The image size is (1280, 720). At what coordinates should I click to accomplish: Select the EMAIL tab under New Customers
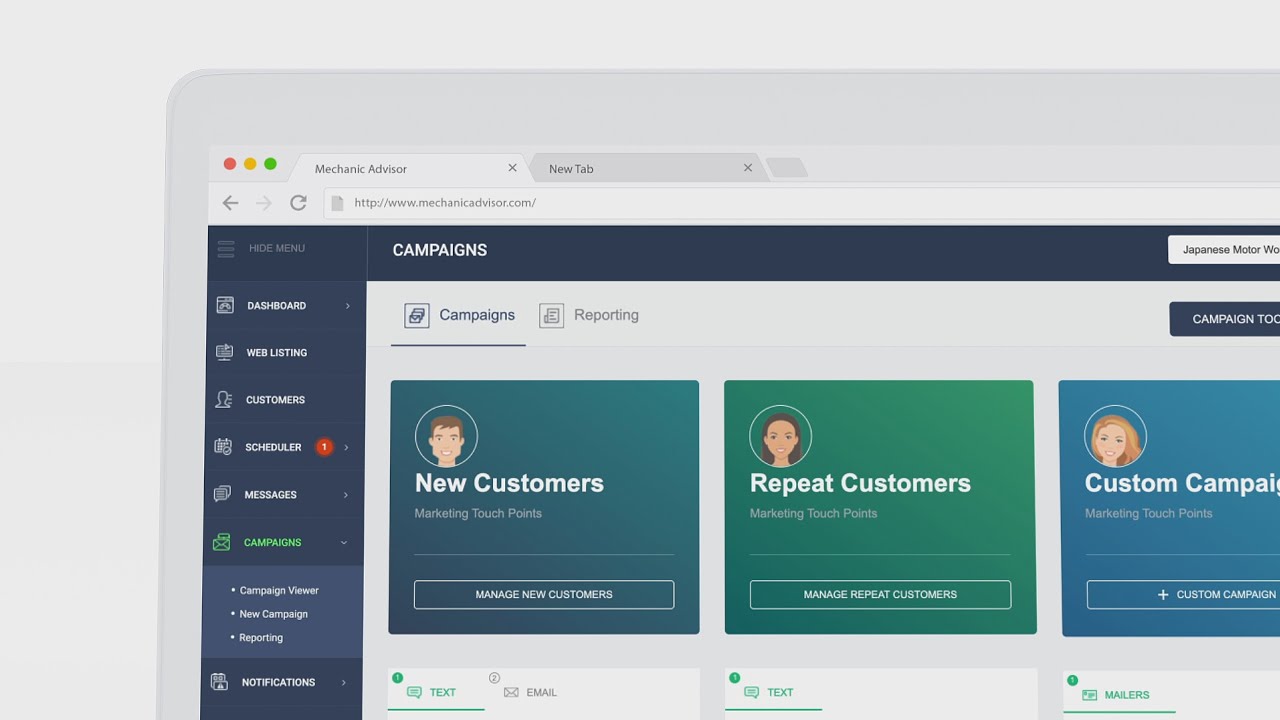pyautogui.click(x=530, y=692)
